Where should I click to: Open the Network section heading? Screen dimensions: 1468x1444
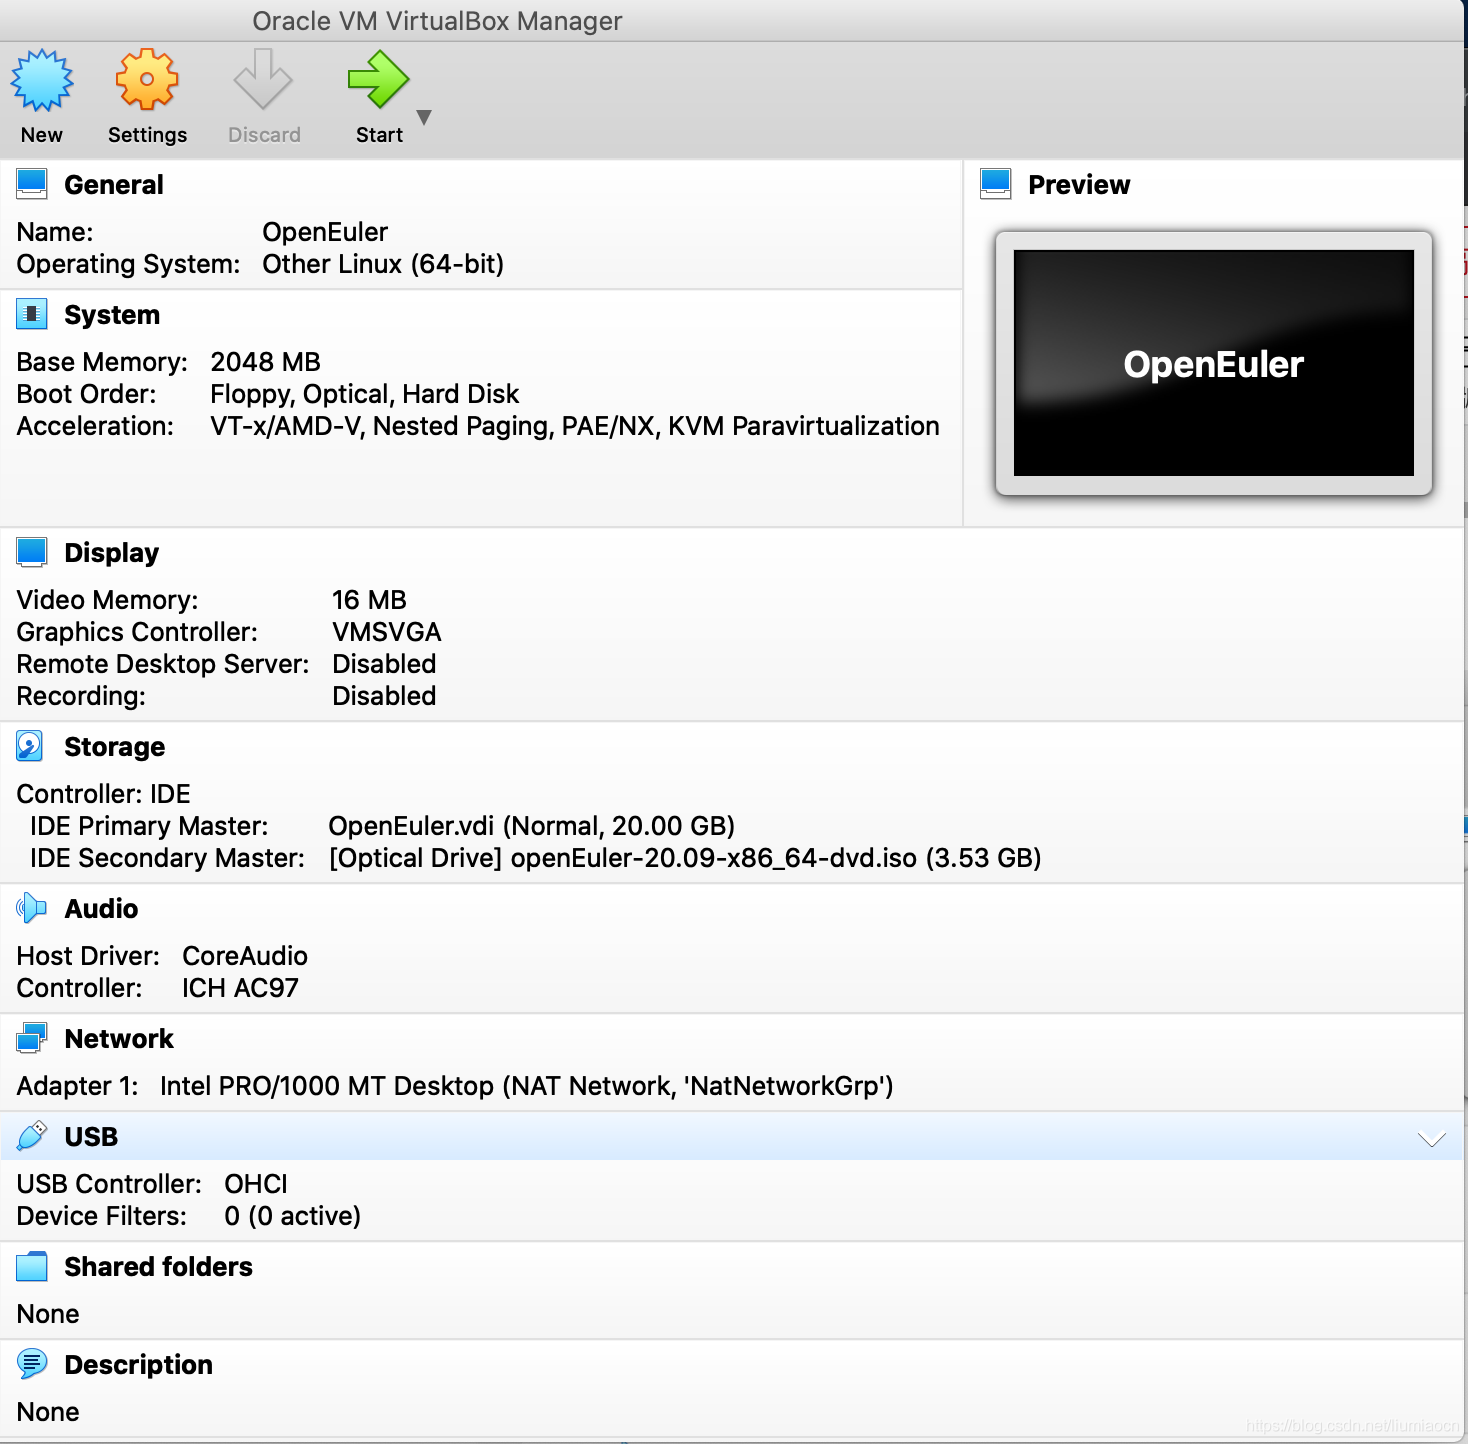(119, 1039)
